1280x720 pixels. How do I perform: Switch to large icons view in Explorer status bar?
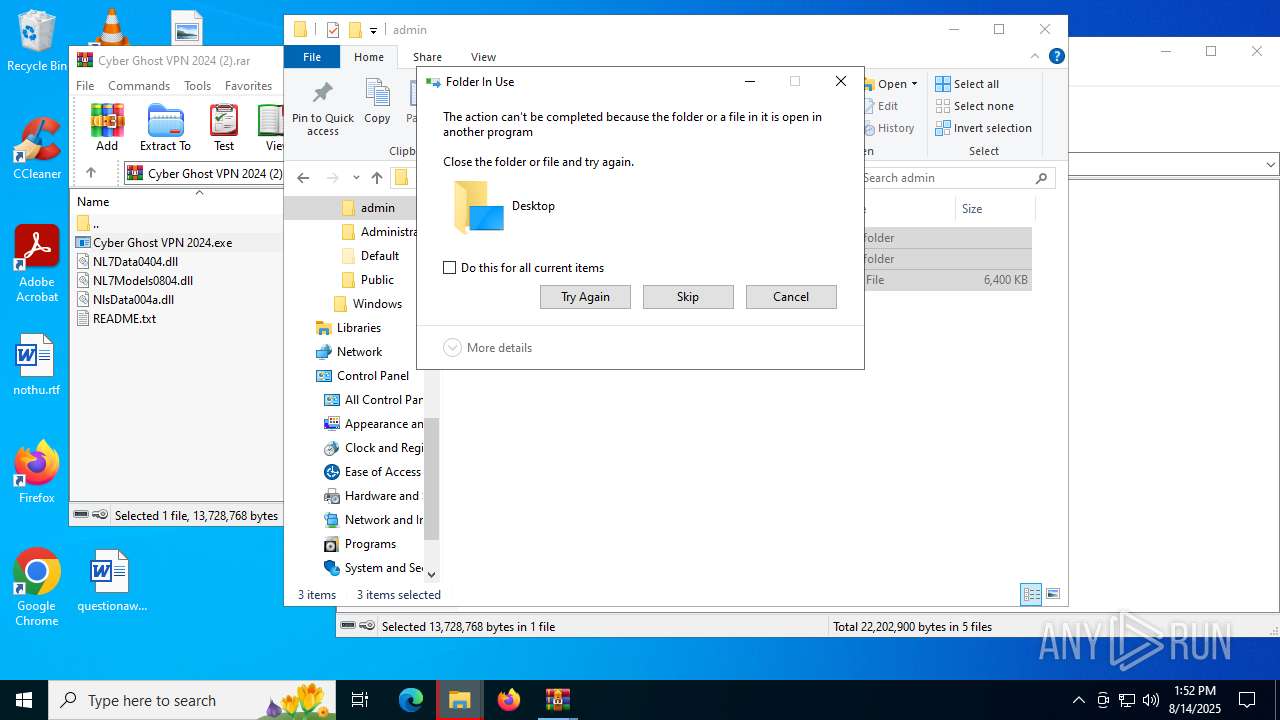click(x=1052, y=594)
